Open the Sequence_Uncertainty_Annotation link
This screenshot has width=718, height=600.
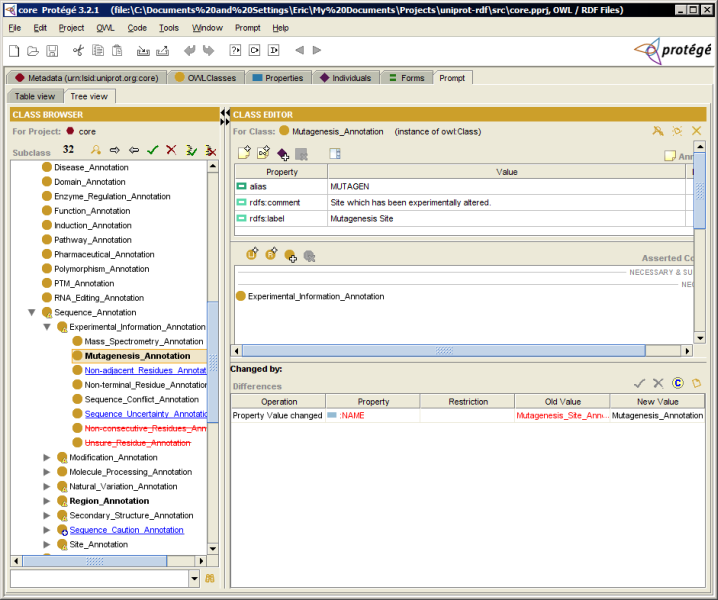click(x=146, y=414)
